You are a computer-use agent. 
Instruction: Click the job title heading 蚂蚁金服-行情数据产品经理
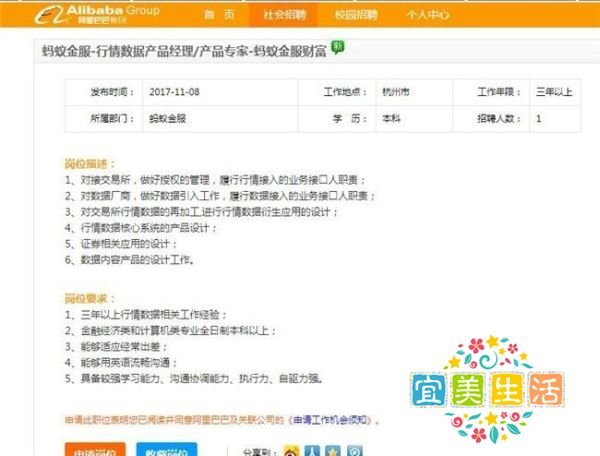[x=184, y=51]
